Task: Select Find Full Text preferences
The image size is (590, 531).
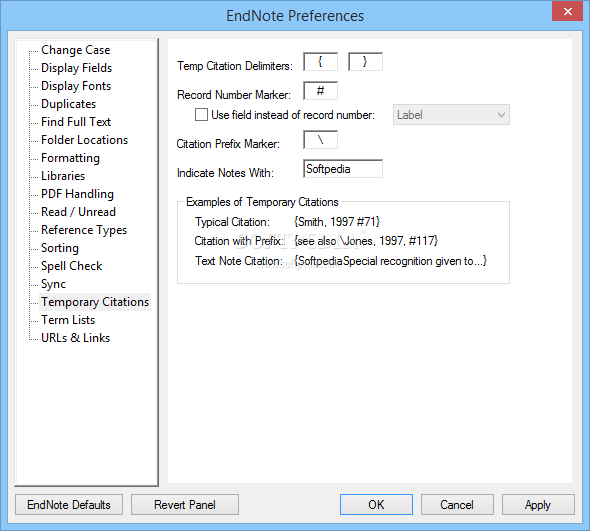Action: (76, 122)
